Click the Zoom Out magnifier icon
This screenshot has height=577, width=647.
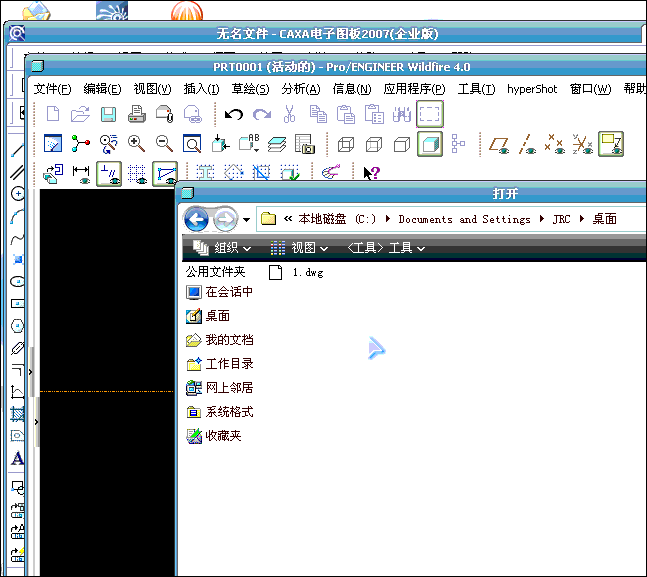[x=164, y=144]
